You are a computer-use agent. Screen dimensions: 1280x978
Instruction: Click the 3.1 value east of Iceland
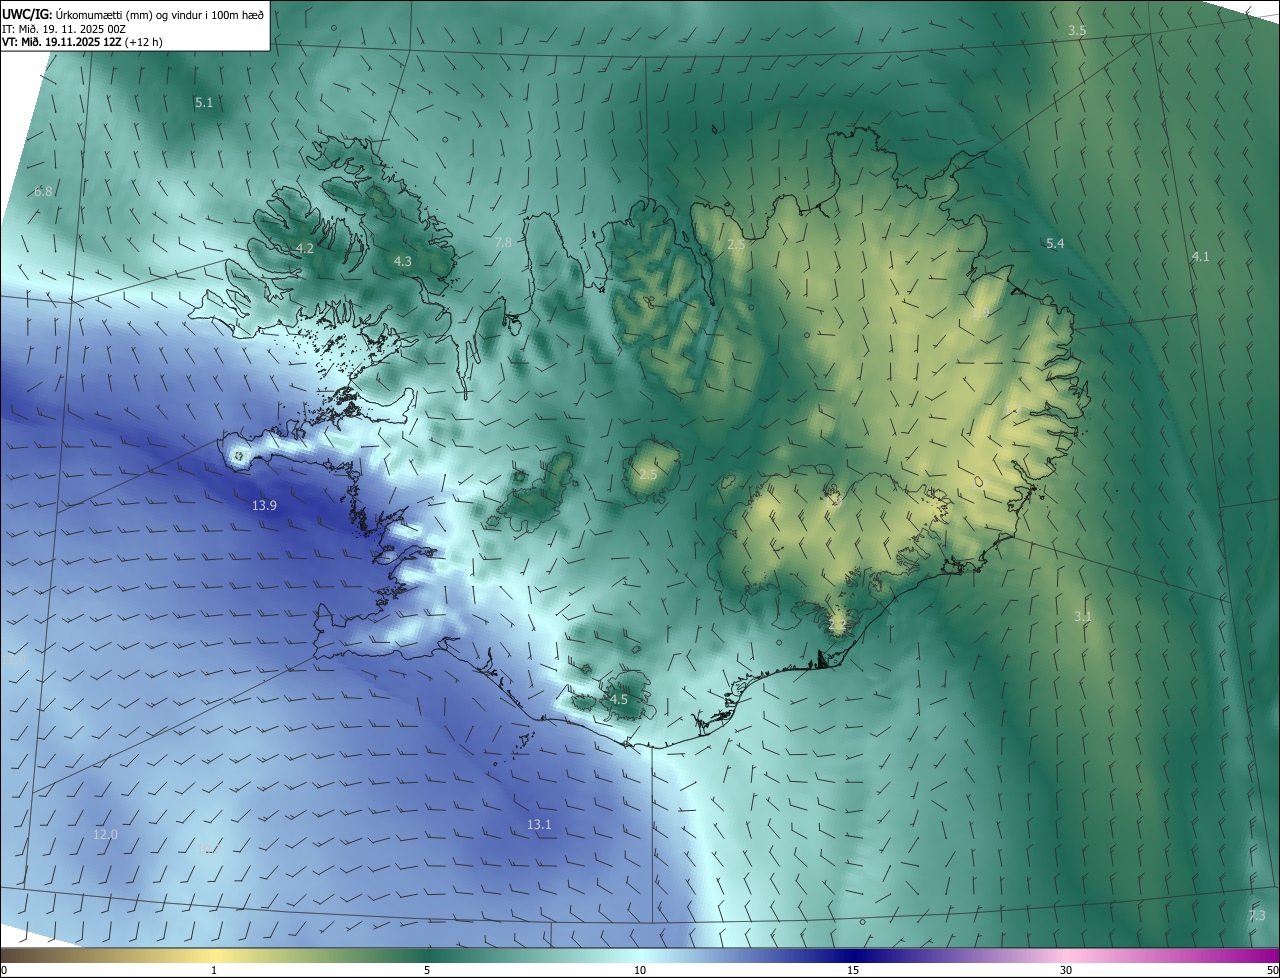tap(1083, 616)
